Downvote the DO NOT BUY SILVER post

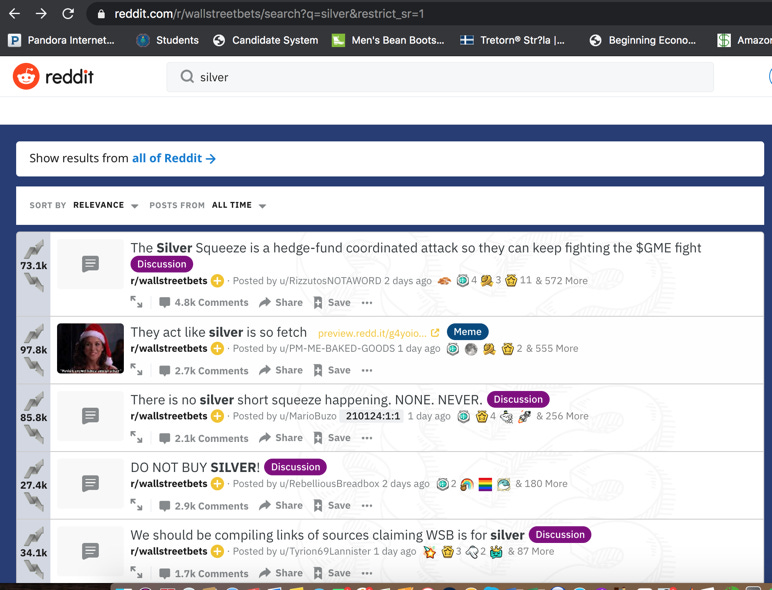tap(34, 501)
